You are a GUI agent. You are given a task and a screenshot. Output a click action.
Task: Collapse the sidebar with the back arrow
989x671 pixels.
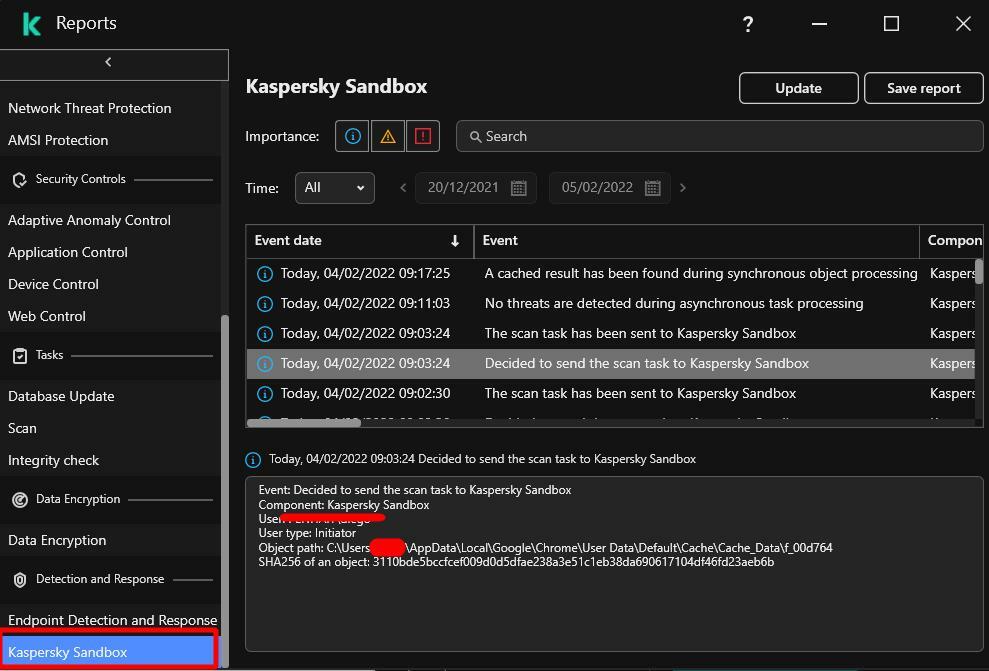[108, 63]
